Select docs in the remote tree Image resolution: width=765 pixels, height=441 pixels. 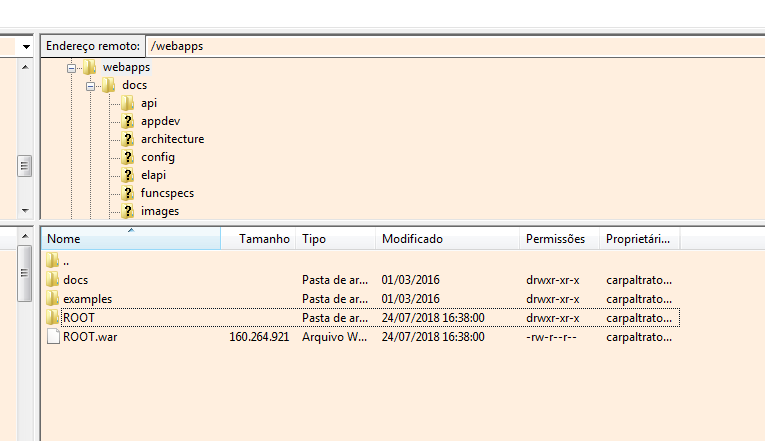pos(134,85)
